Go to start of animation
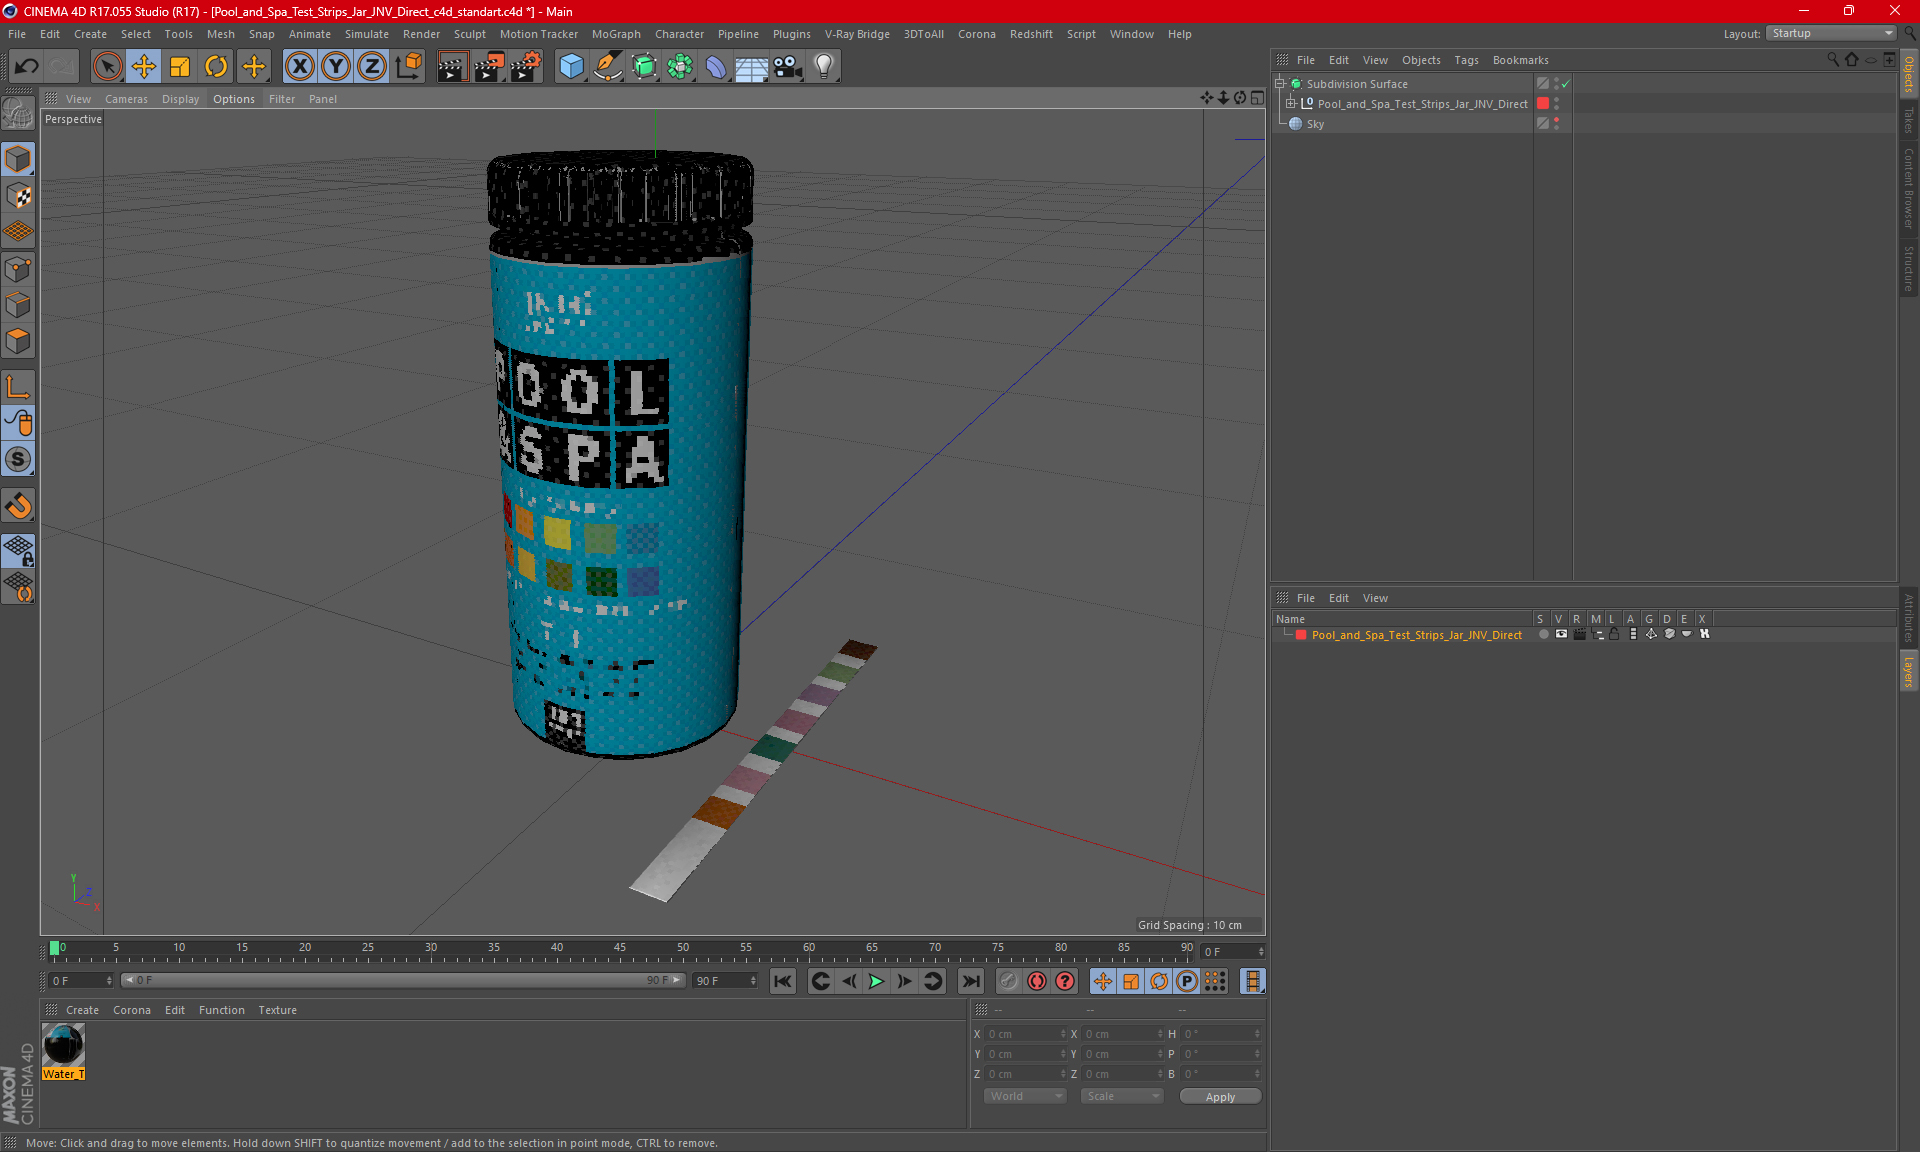This screenshot has height=1152, width=1920. pos(783,981)
